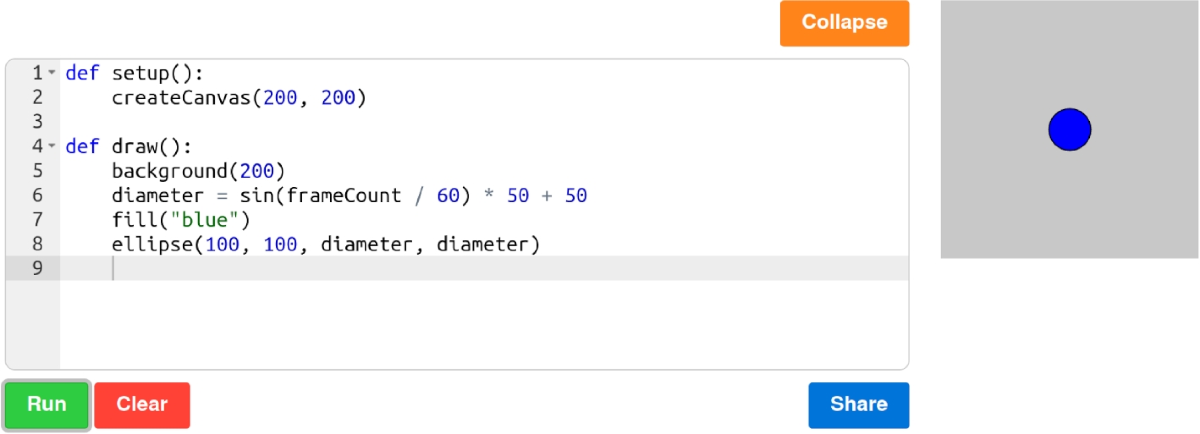Screen dimensions: 1200x434
Task: Clear the code with the red Clear button
Action: (142, 405)
